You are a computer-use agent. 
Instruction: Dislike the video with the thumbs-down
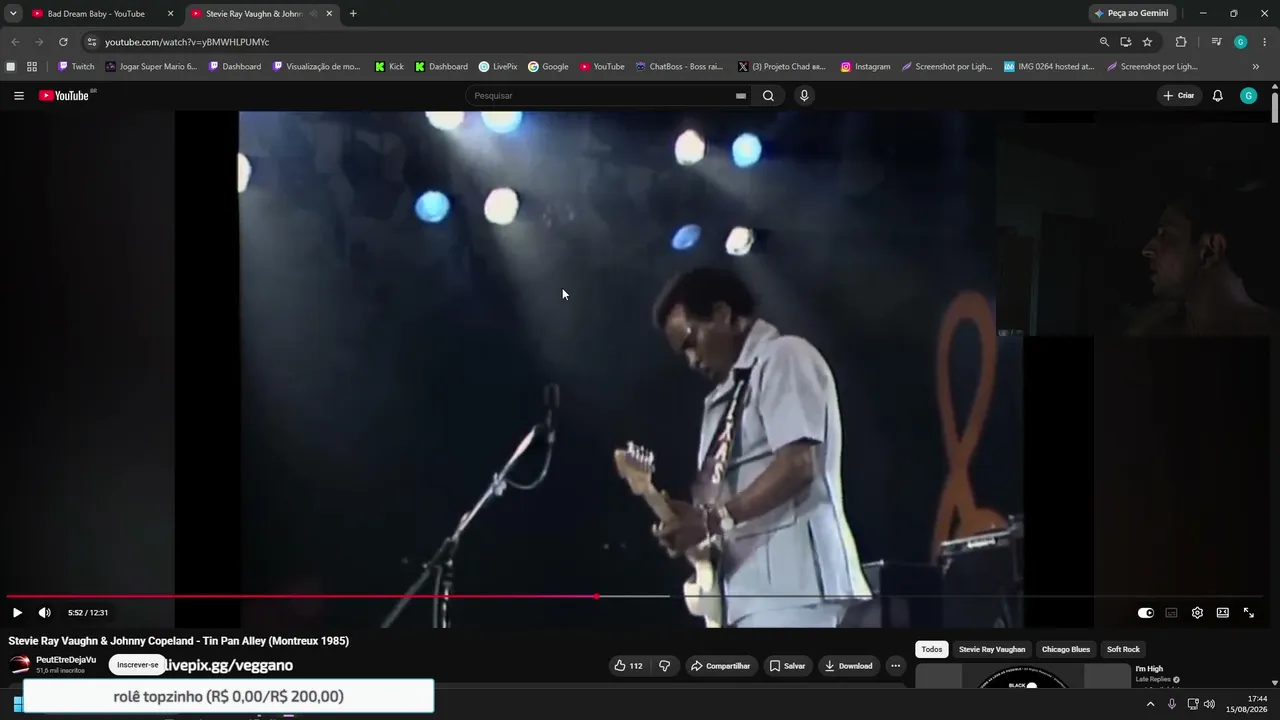664,666
